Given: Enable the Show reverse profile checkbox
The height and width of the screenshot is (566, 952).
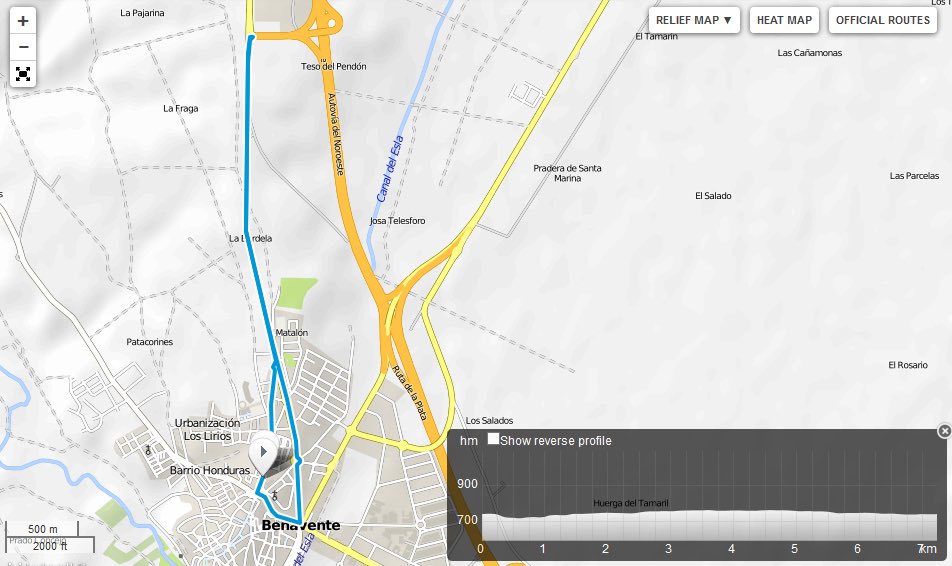Looking at the screenshot, I should tap(494, 439).
